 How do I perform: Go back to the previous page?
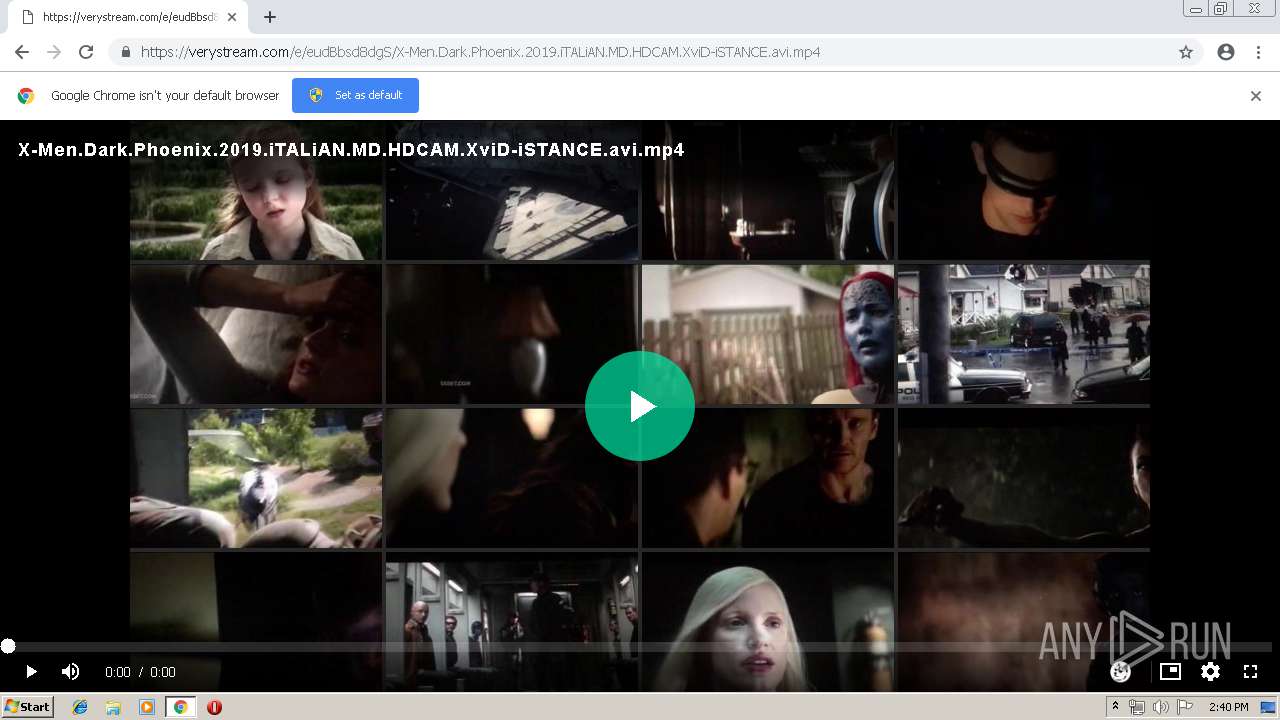(22, 52)
